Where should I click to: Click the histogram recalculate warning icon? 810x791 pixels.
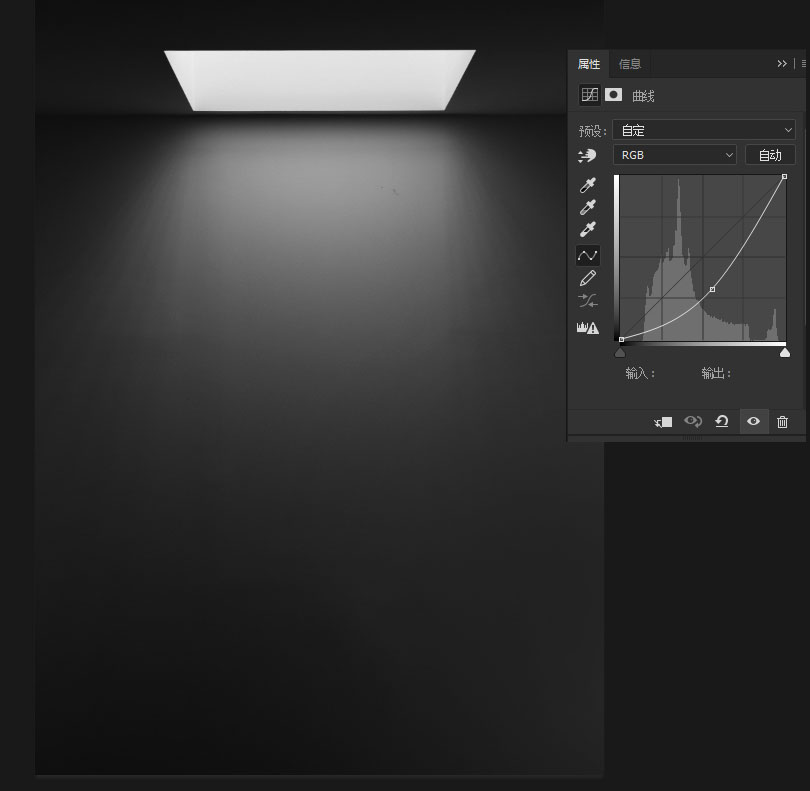(x=588, y=327)
